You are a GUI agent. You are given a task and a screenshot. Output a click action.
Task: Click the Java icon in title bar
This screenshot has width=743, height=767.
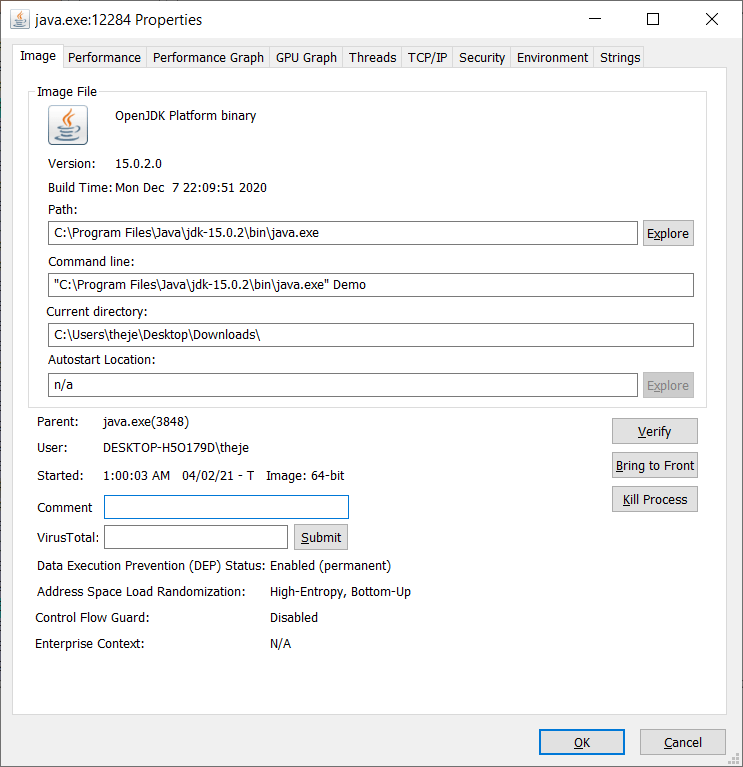[x=20, y=20]
